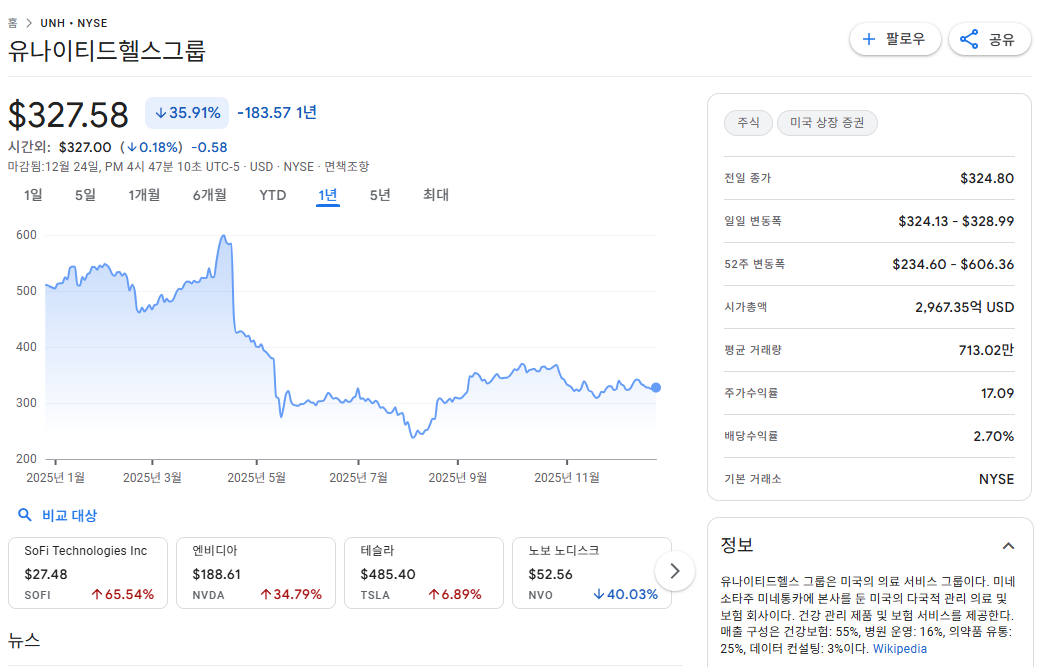Screen dimensions: 1042x667
Task: Go to 홈 breadcrumb link
Action: click(x=13, y=23)
